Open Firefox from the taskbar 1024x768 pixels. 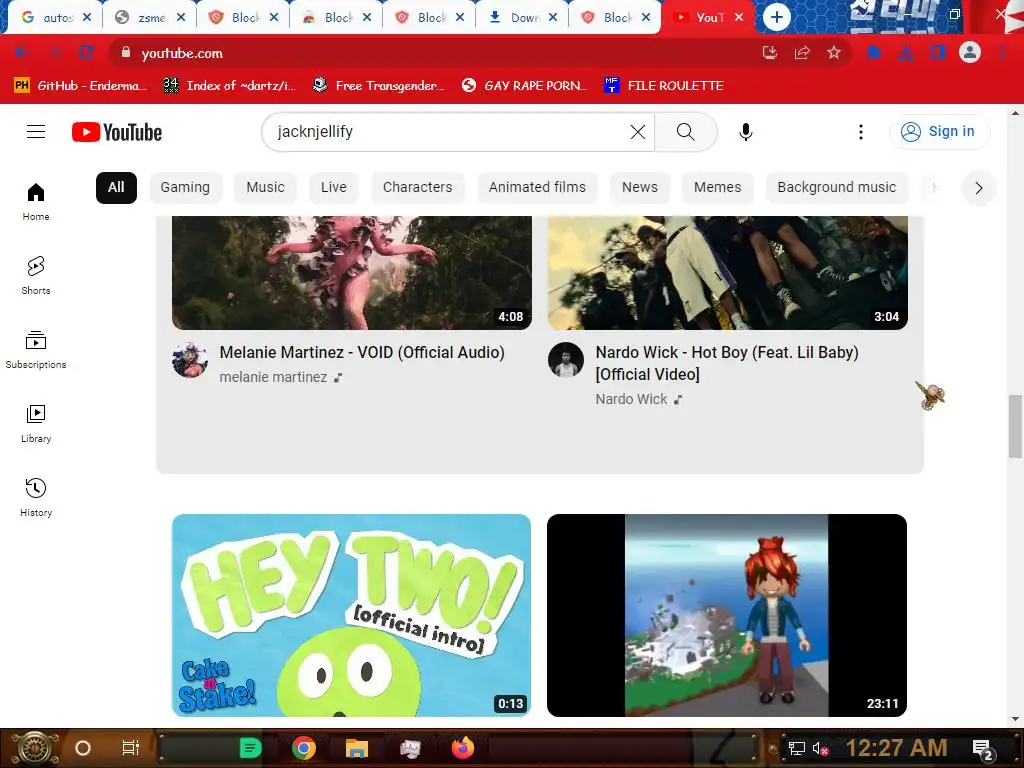[463, 748]
